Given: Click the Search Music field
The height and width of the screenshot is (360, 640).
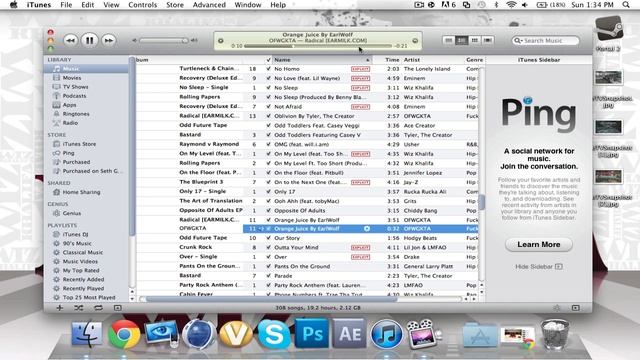Looking at the screenshot, I should pyautogui.click(x=545, y=40).
